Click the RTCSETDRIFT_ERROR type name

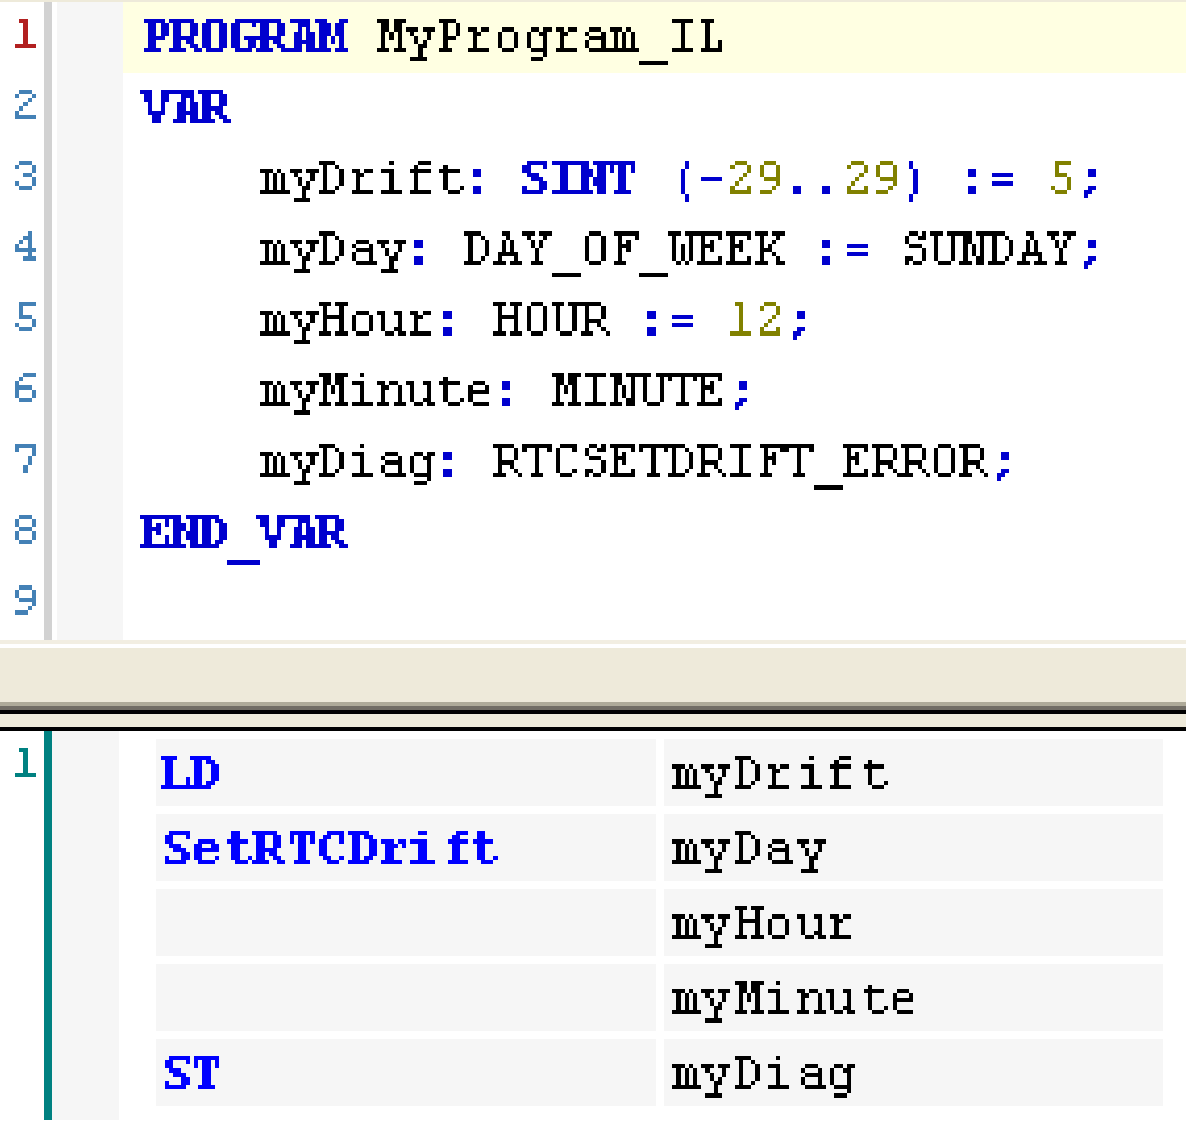[740, 462]
